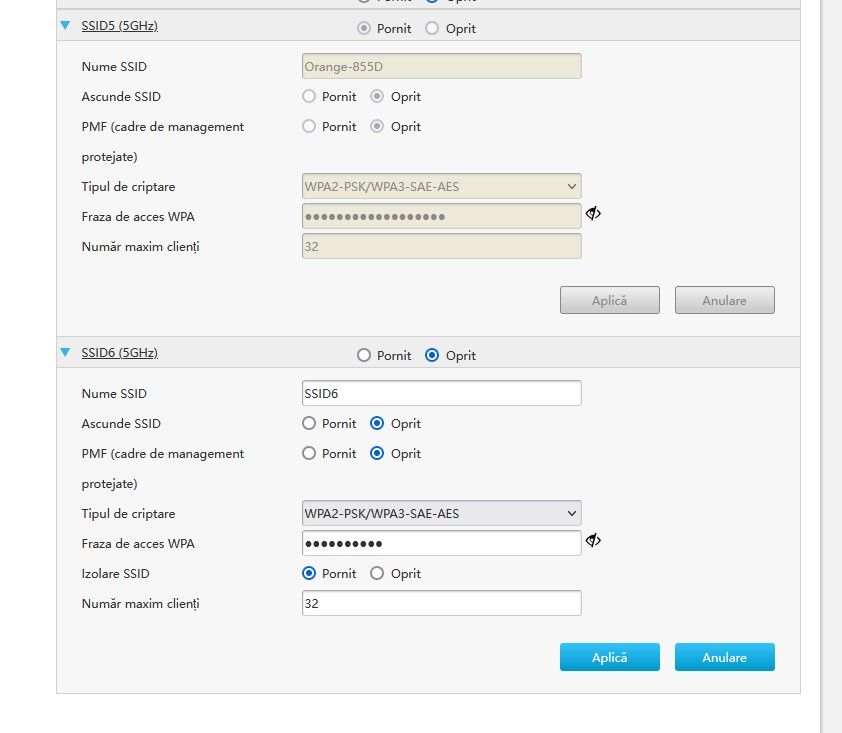Select Pornit for Izolare SSID
Viewport: 842px width, 733px height.
(309, 574)
